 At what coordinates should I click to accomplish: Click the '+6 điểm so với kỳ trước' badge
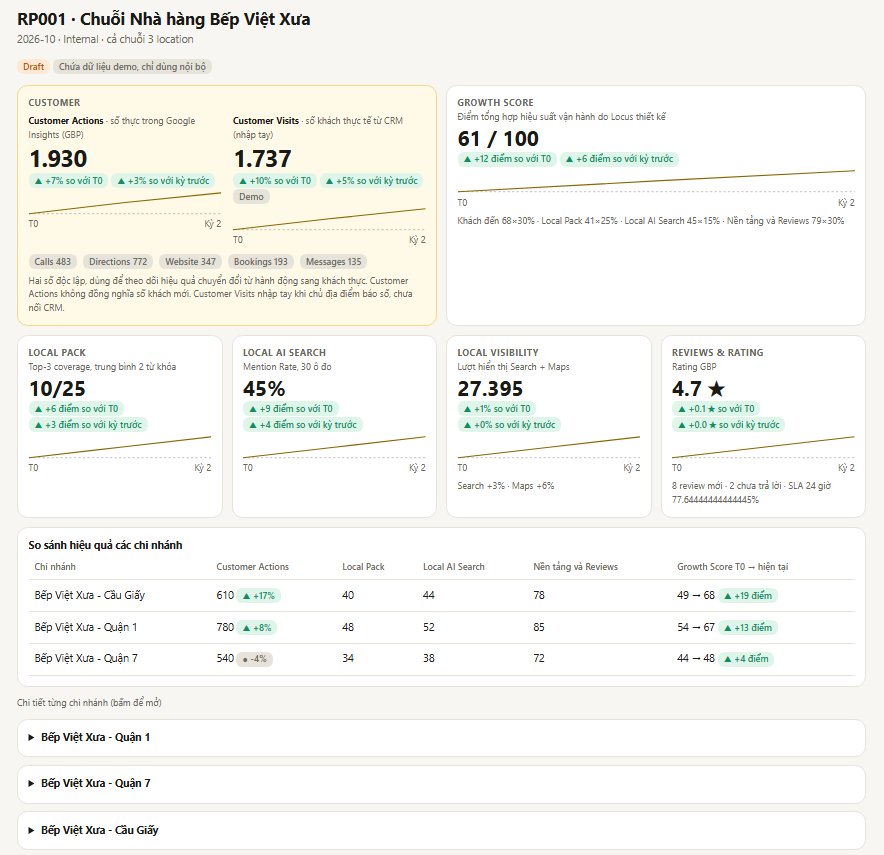pos(619,159)
